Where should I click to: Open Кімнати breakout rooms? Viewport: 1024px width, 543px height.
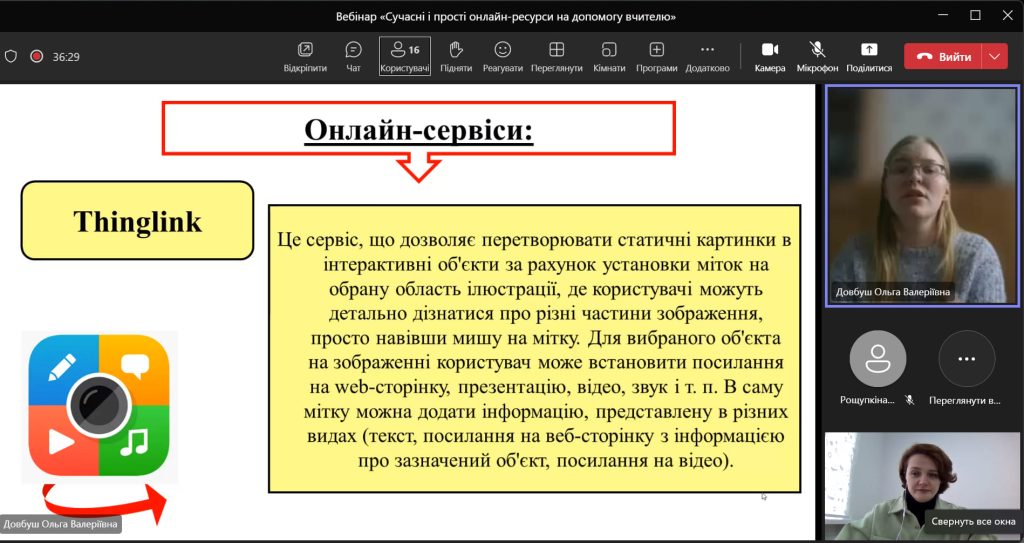(609, 57)
